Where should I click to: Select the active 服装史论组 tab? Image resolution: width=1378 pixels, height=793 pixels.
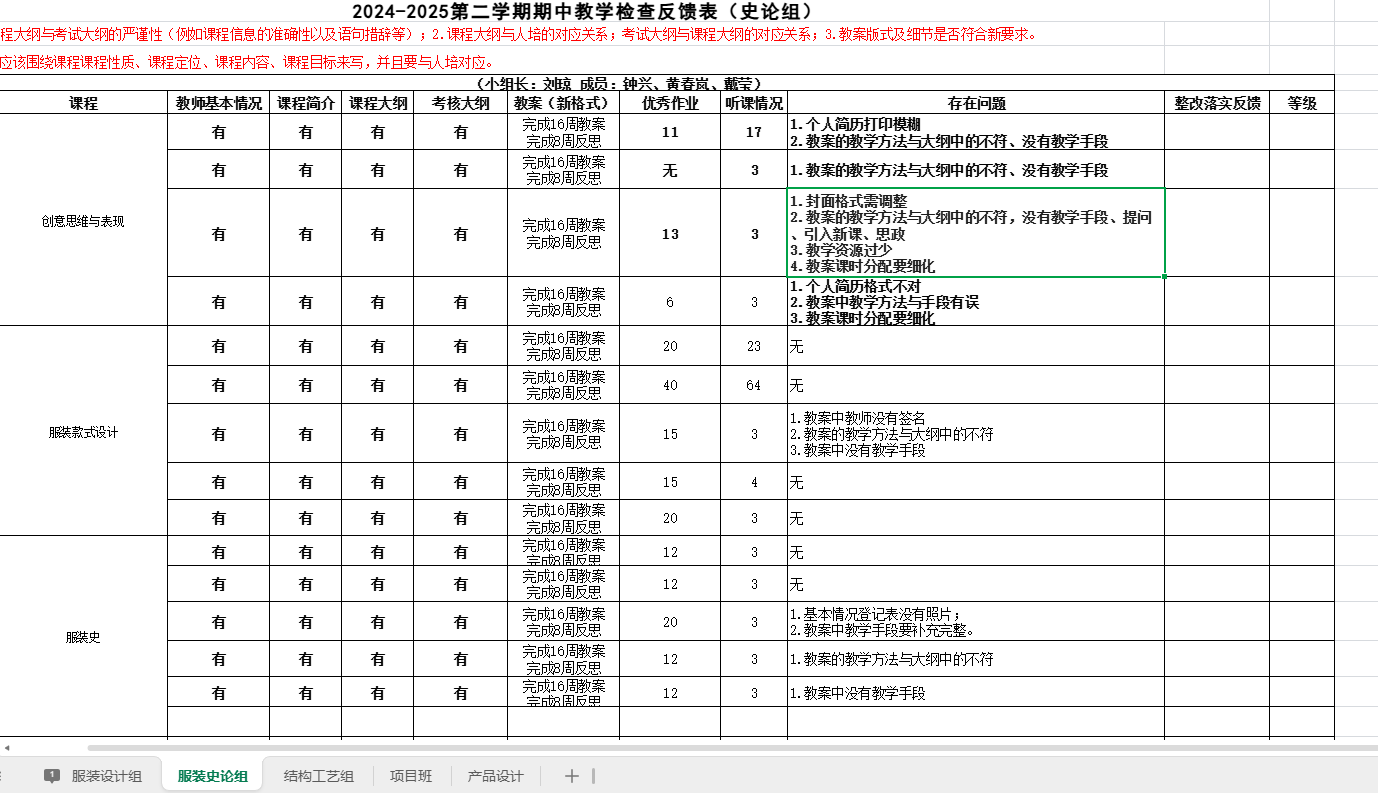click(x=212, y=776)
